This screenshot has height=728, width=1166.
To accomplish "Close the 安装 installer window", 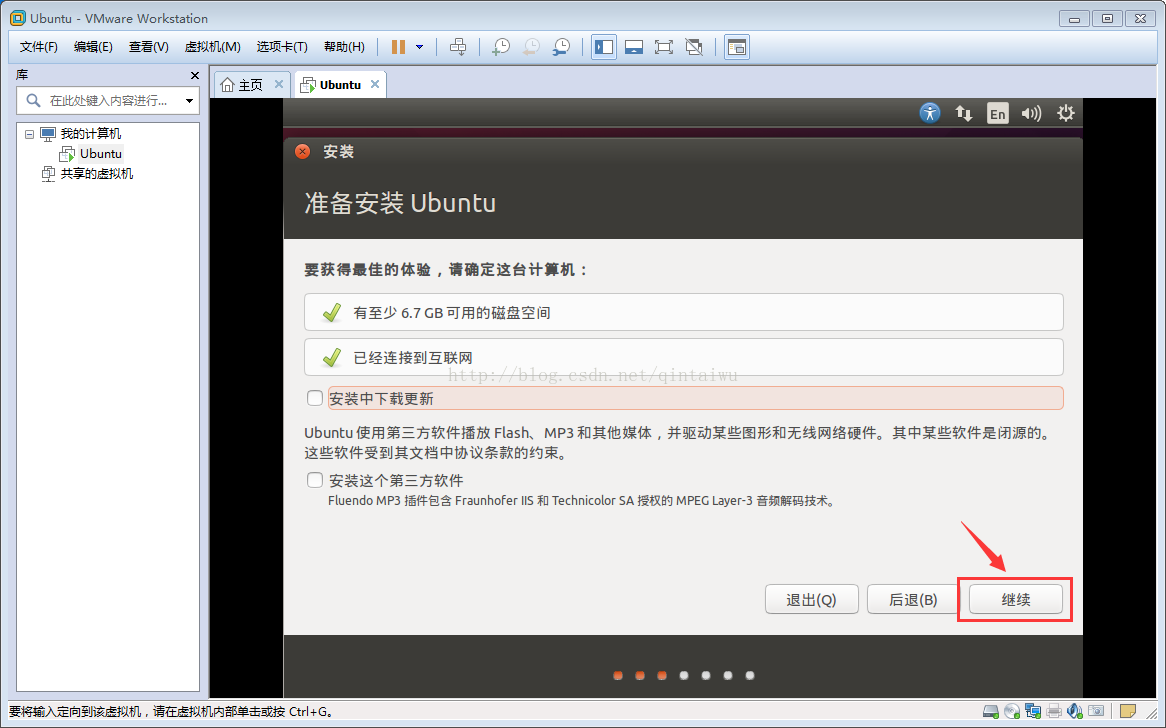I will [303, 152].
